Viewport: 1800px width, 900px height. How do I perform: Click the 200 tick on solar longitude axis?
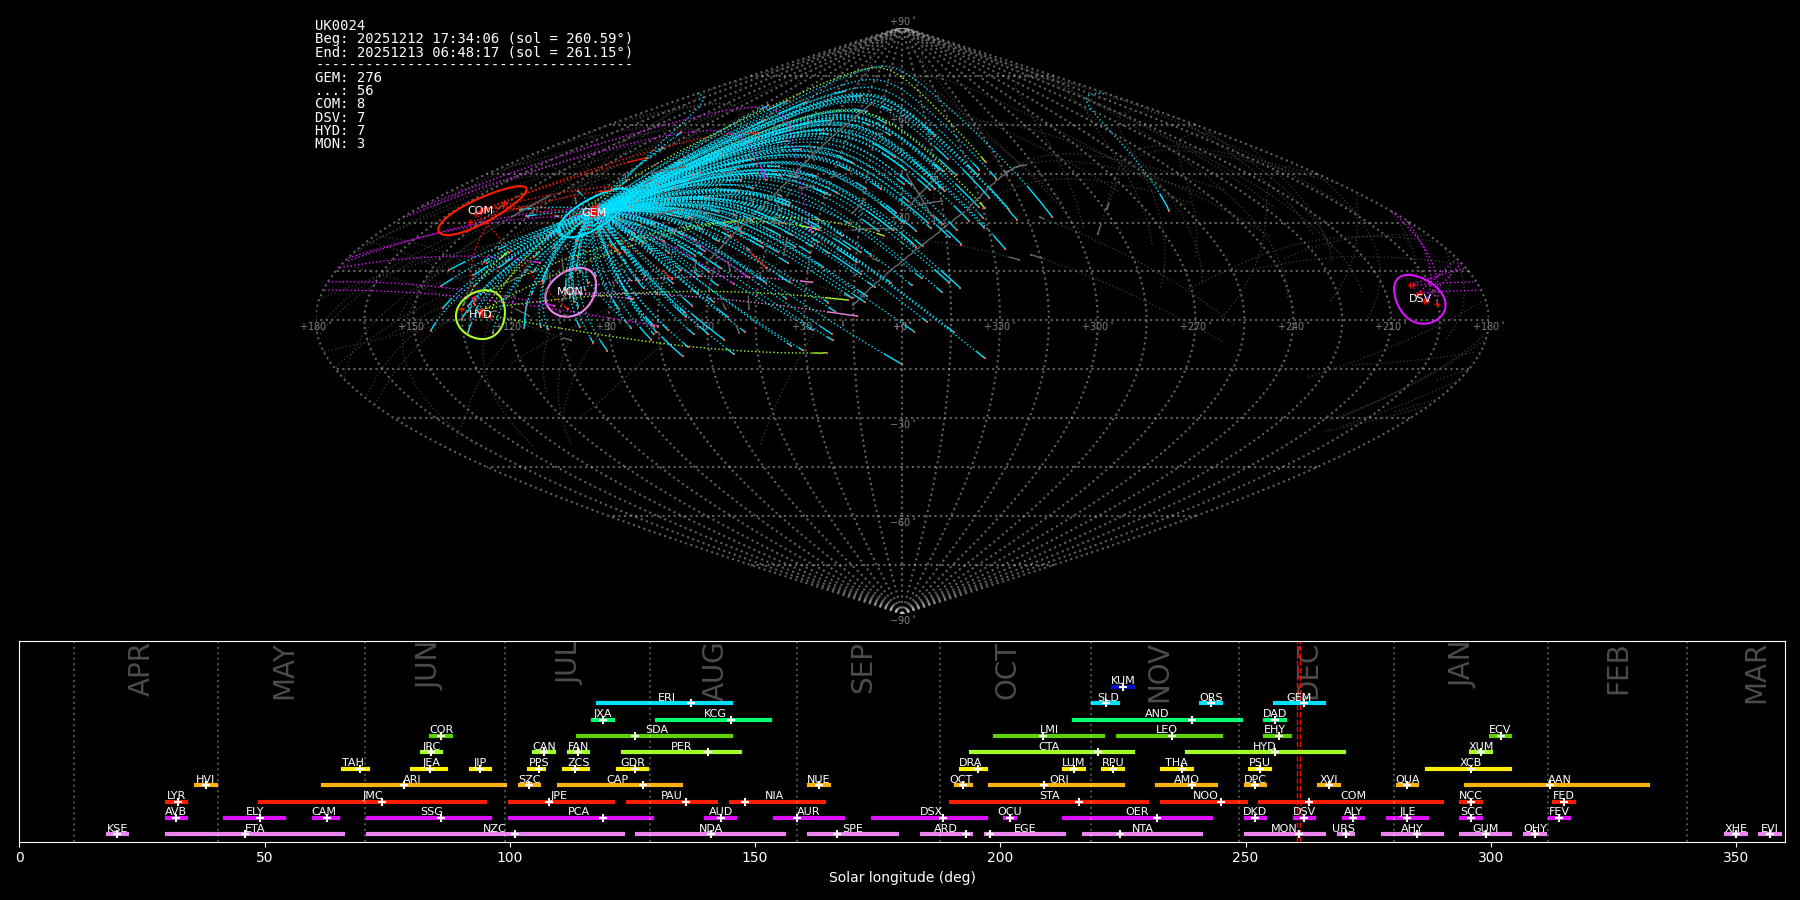(x=1000, y=857)
